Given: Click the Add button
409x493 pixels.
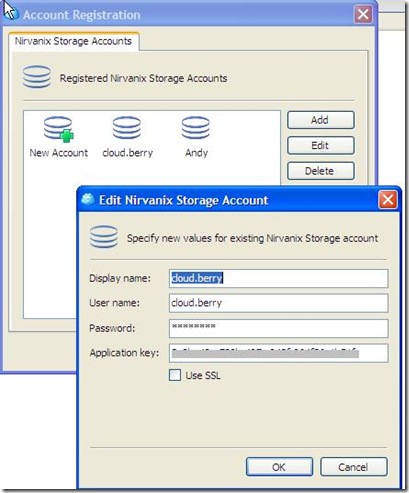Looking at the screenshot, I should tap(320, 120).
